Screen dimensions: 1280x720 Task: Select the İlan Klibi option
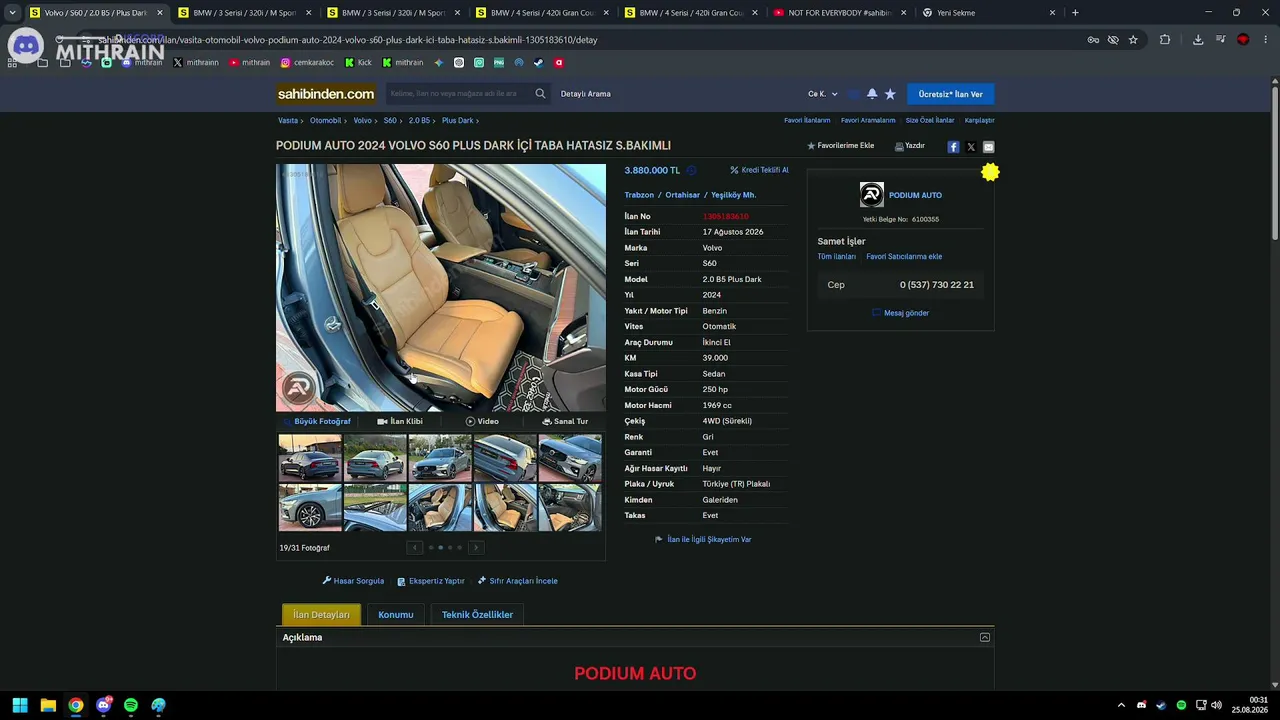[400, 422]
